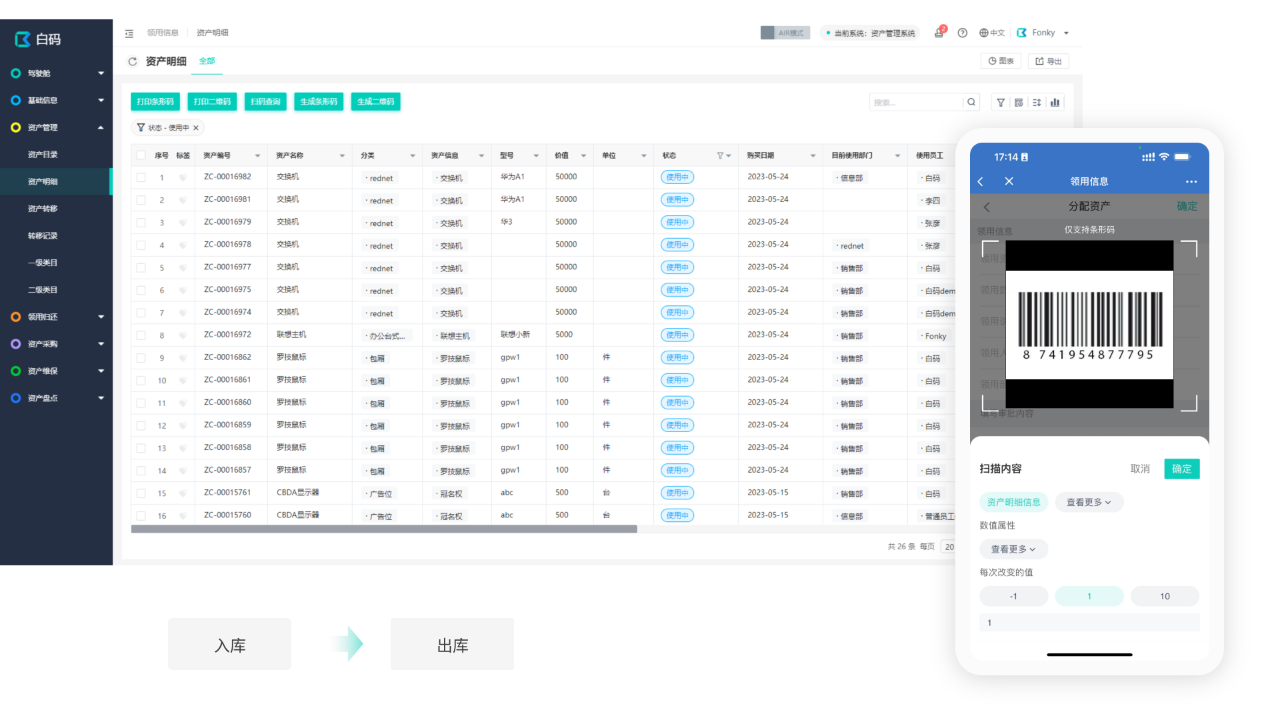The width and height of the screenshot is (1280, 720).
Task: Open the 一级类目 menu item
Action: [x=43, y=262]
